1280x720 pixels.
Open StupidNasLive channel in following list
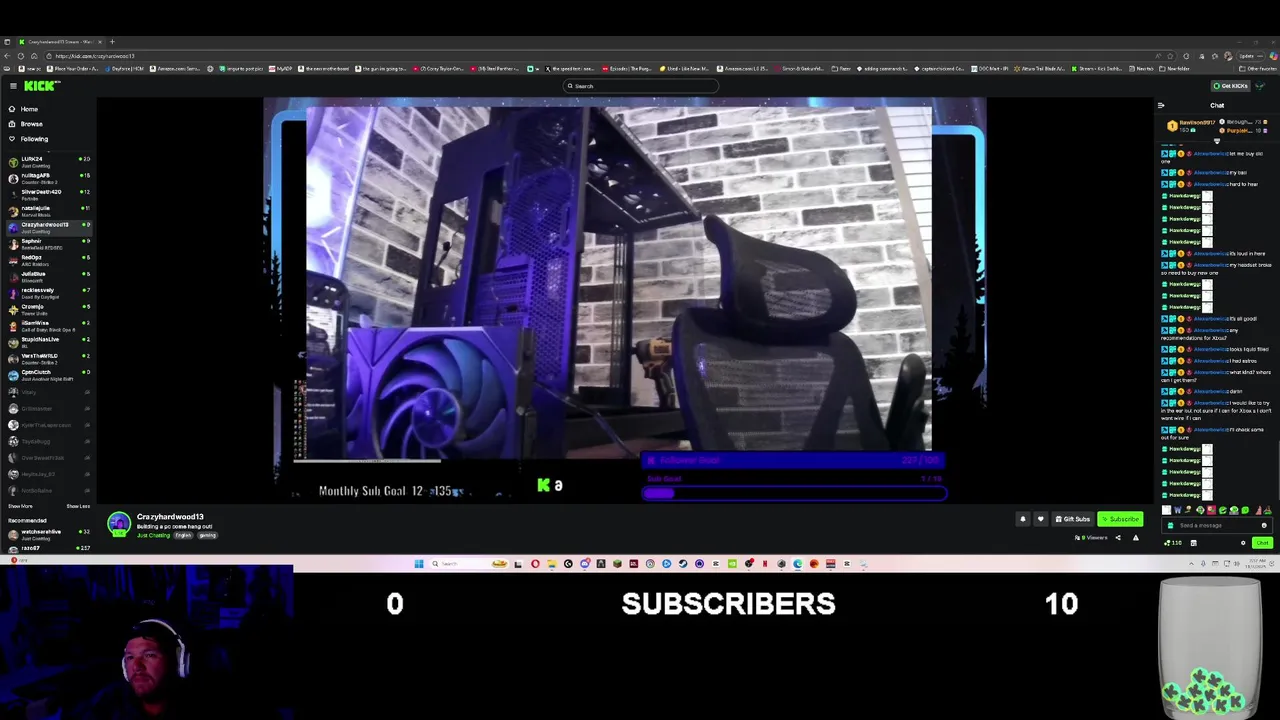[x=48, y=341]
